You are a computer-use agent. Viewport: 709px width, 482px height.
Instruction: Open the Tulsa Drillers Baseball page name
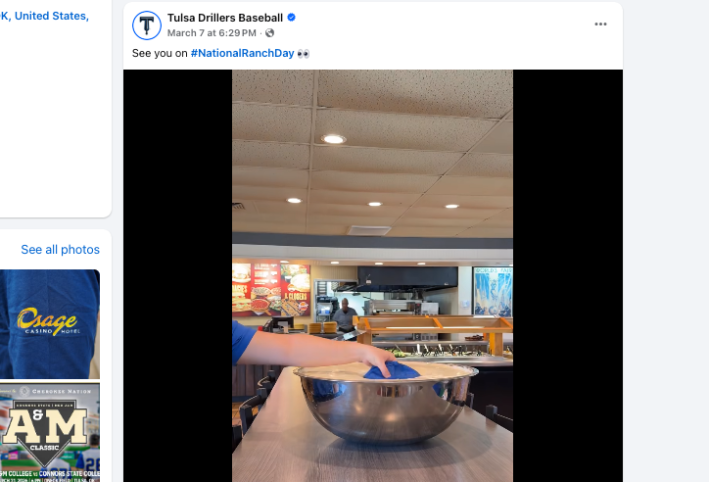point(225,18)
